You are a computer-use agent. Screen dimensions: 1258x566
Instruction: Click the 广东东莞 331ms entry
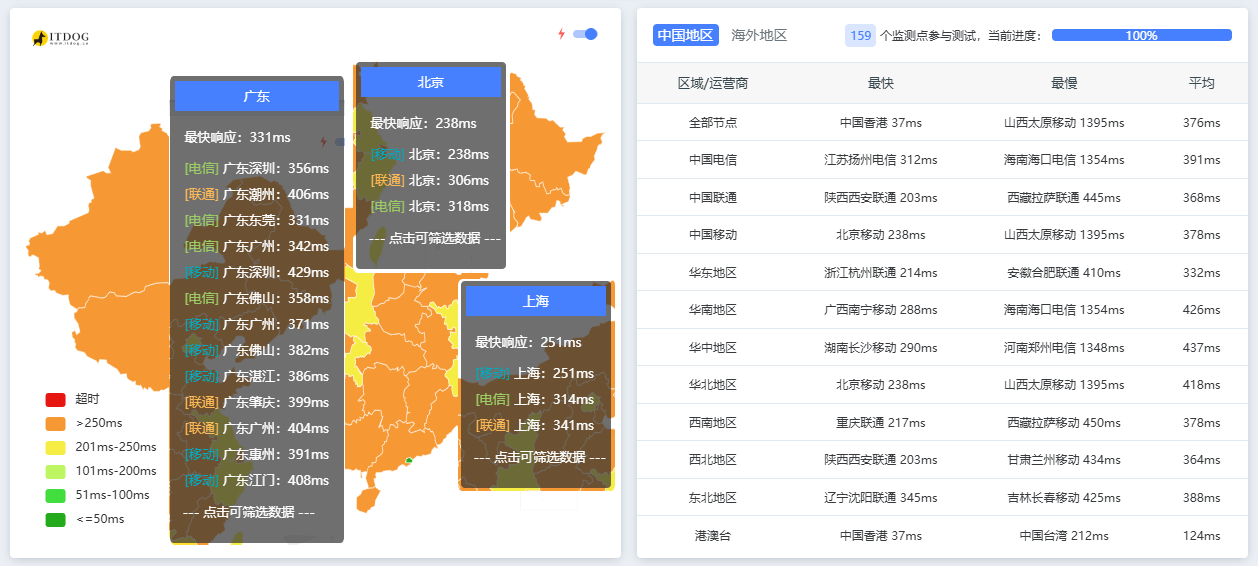[257, 220]
